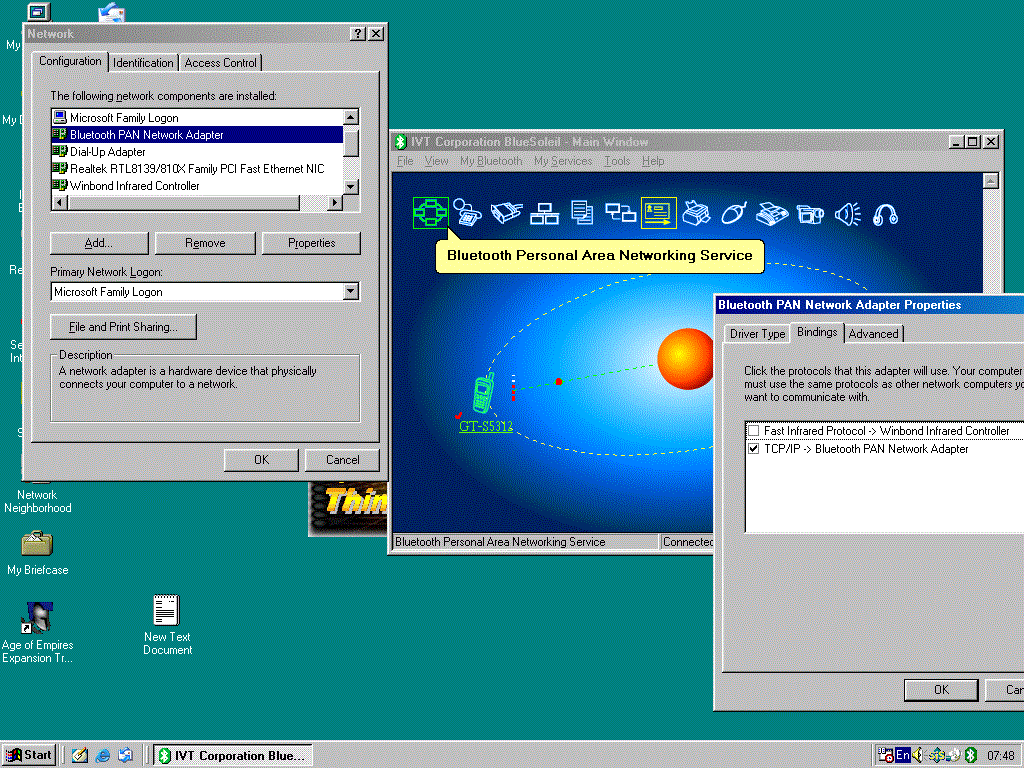
Task: Select Dial-Up Adapter in components list
Action: click(197, 152)
